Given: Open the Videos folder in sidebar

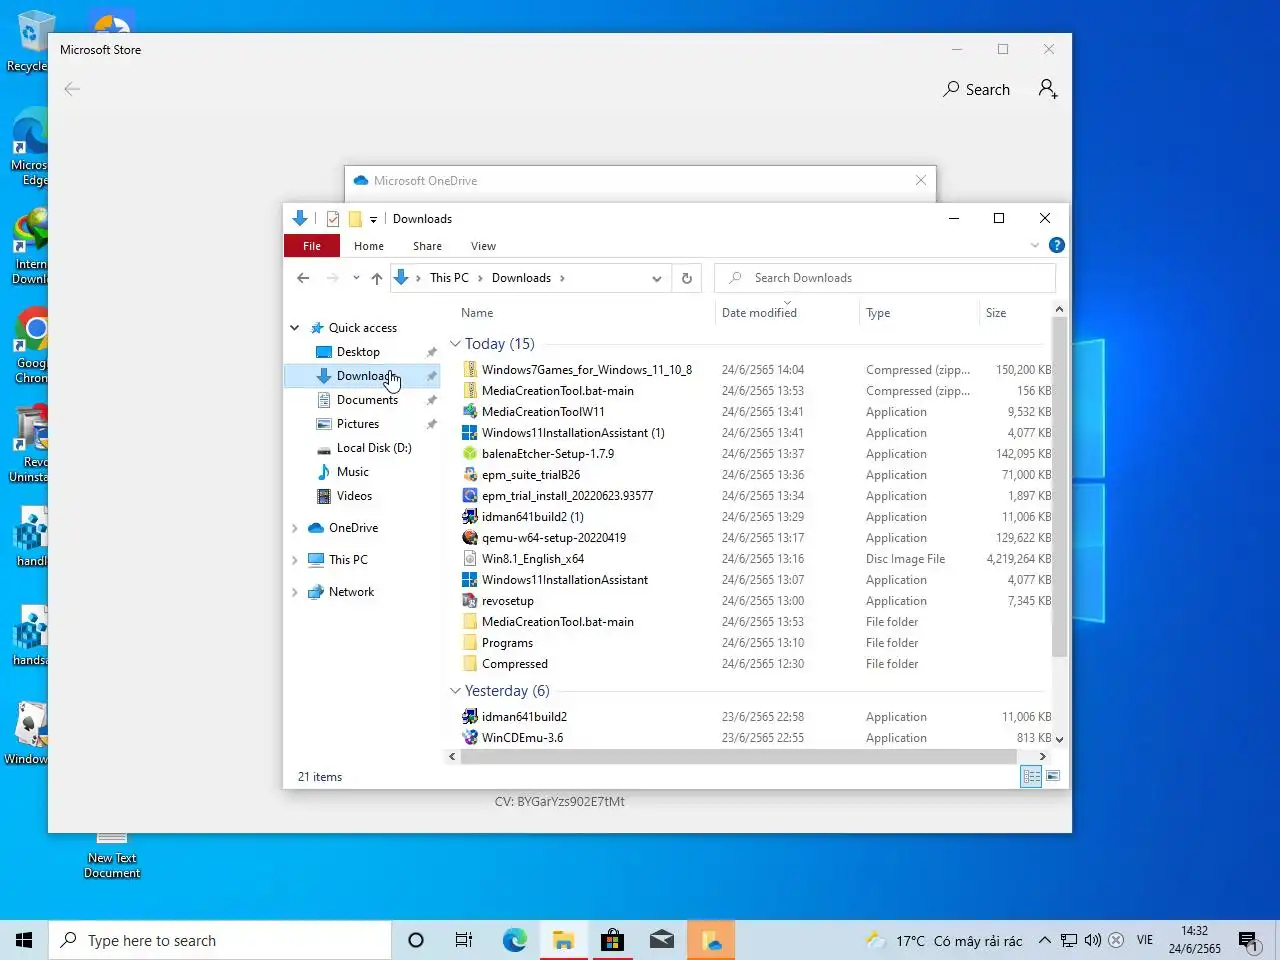Looking at the screenshot, I should coord(354,496).
